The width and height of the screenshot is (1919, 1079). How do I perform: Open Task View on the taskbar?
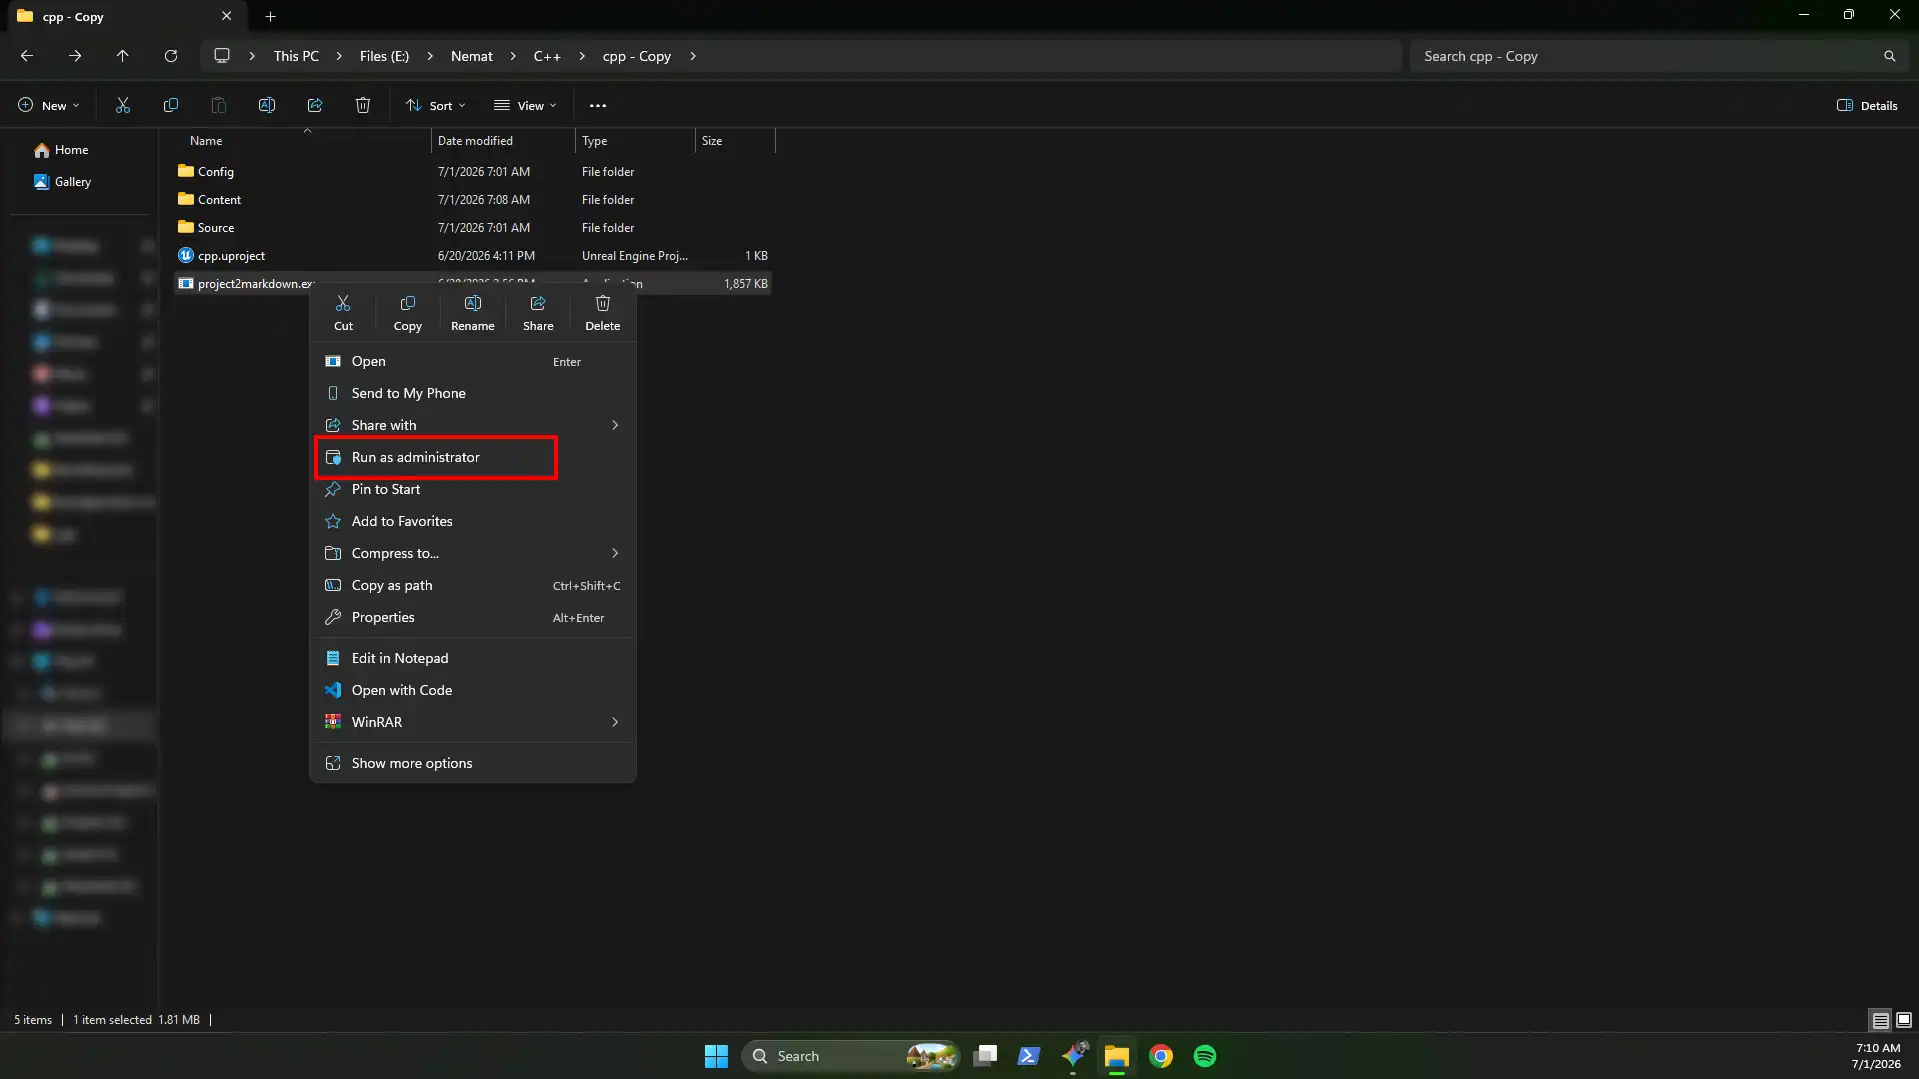click(x=985, y=1056)
